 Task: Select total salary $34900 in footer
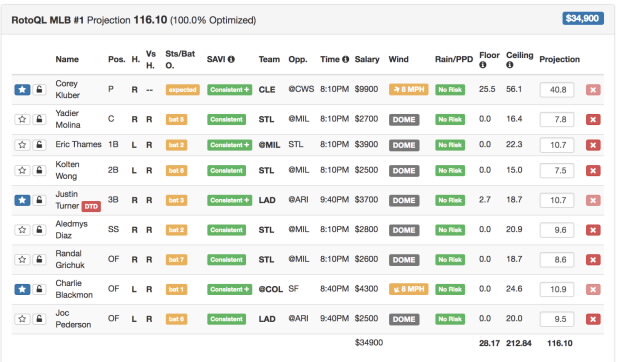pyautogui.click(x=369, y=343)
